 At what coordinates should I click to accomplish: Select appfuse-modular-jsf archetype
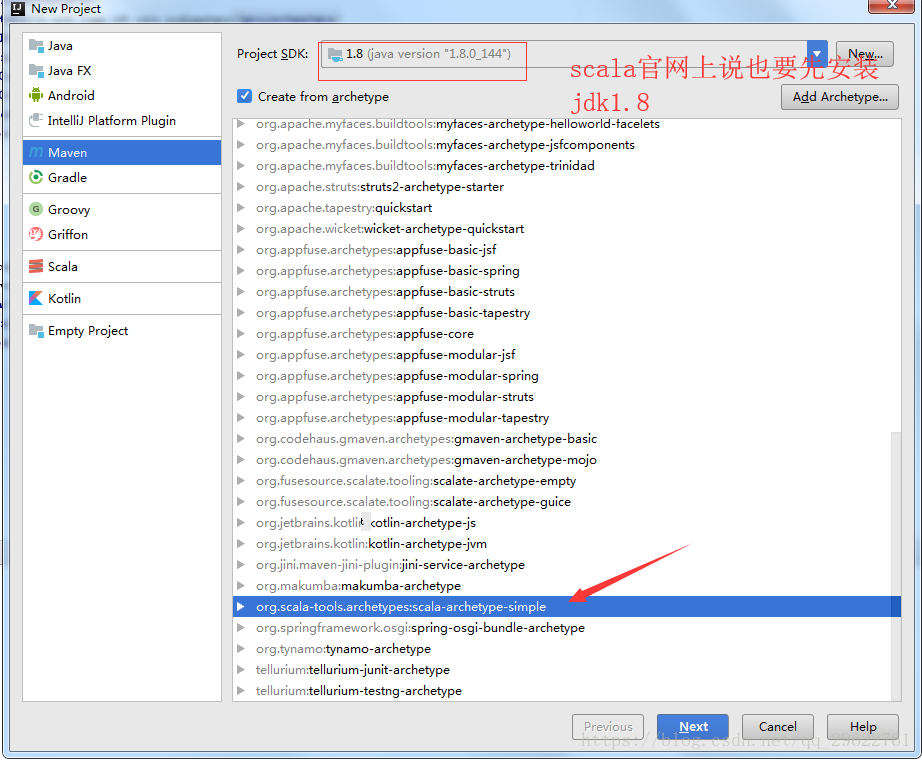pos(567,355)
